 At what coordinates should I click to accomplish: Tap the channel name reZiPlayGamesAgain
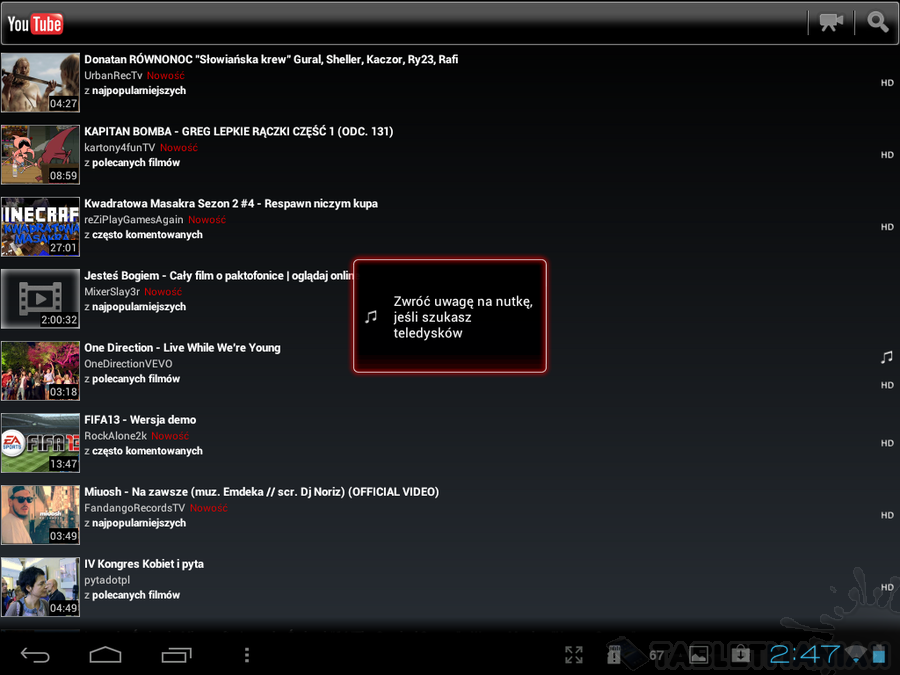click(134, 220)
